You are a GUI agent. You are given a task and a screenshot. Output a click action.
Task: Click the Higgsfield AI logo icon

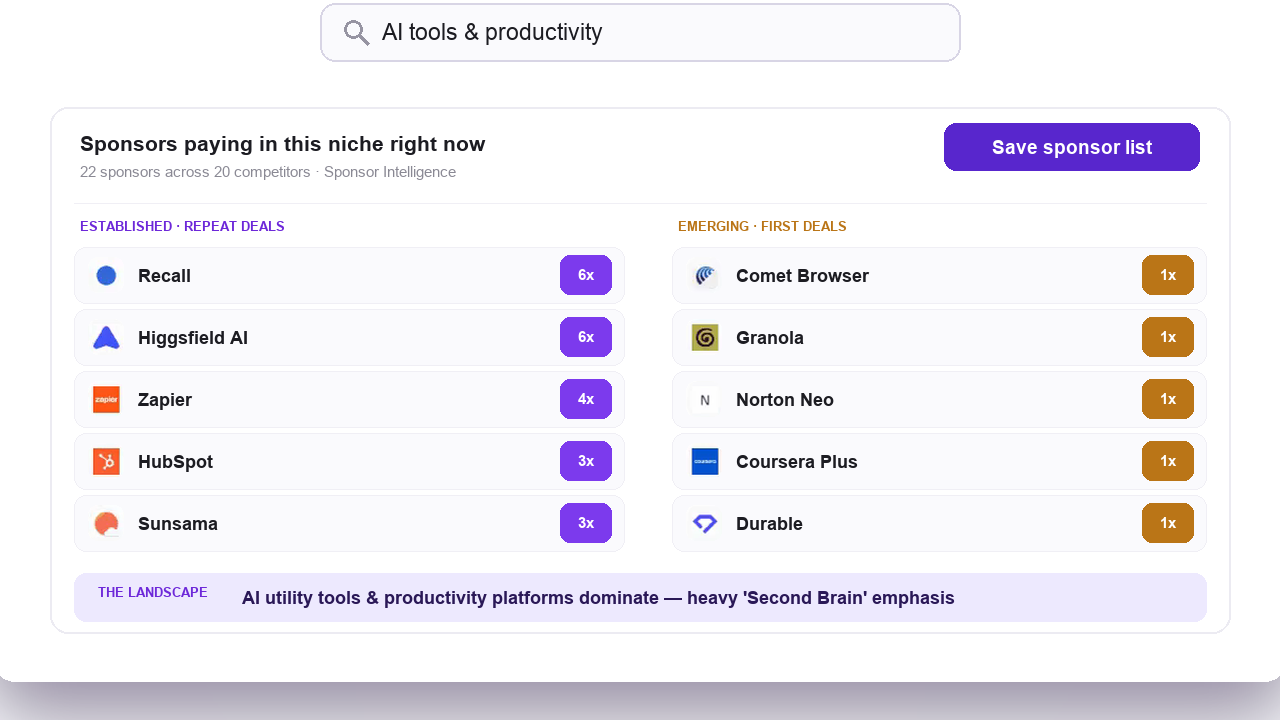pos(106,338)
